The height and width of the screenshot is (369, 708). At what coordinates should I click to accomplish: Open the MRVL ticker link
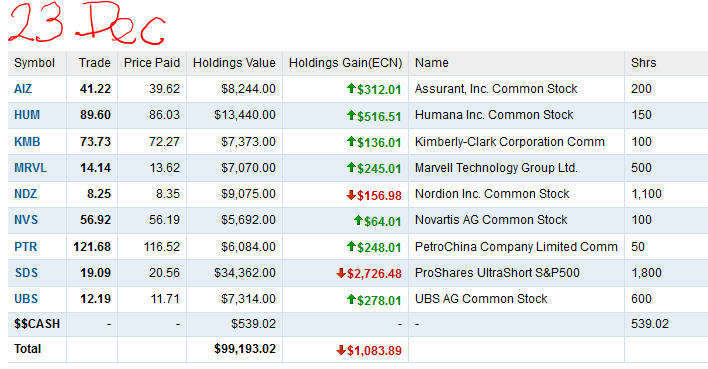point(30,168)
